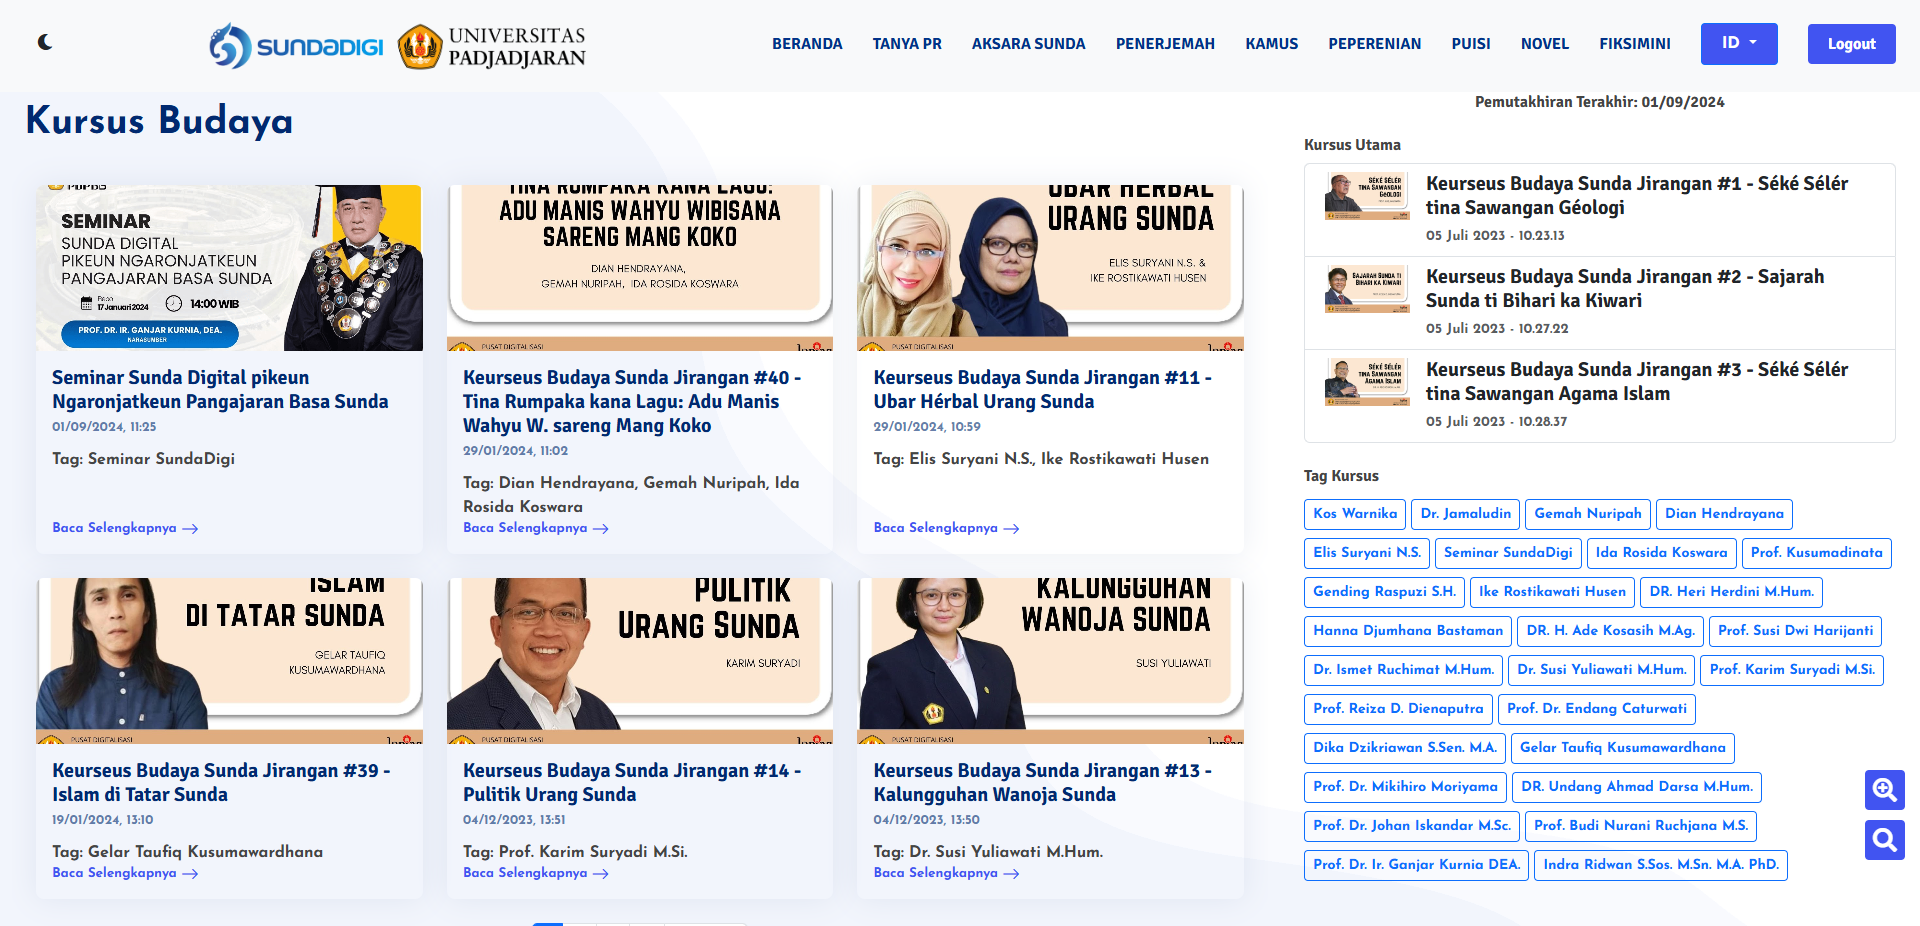This screenshot has height=926, width=1920.
Task: Select the Prof. Kusumadinata tag
Action: pos(1816,553)
